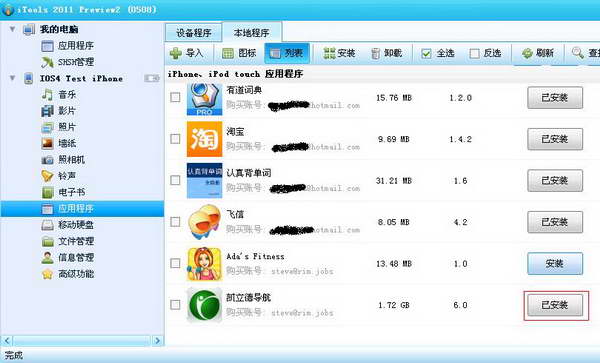Switch to the 本地程序 tab
The image size is (600, 363).
point(251,33)
